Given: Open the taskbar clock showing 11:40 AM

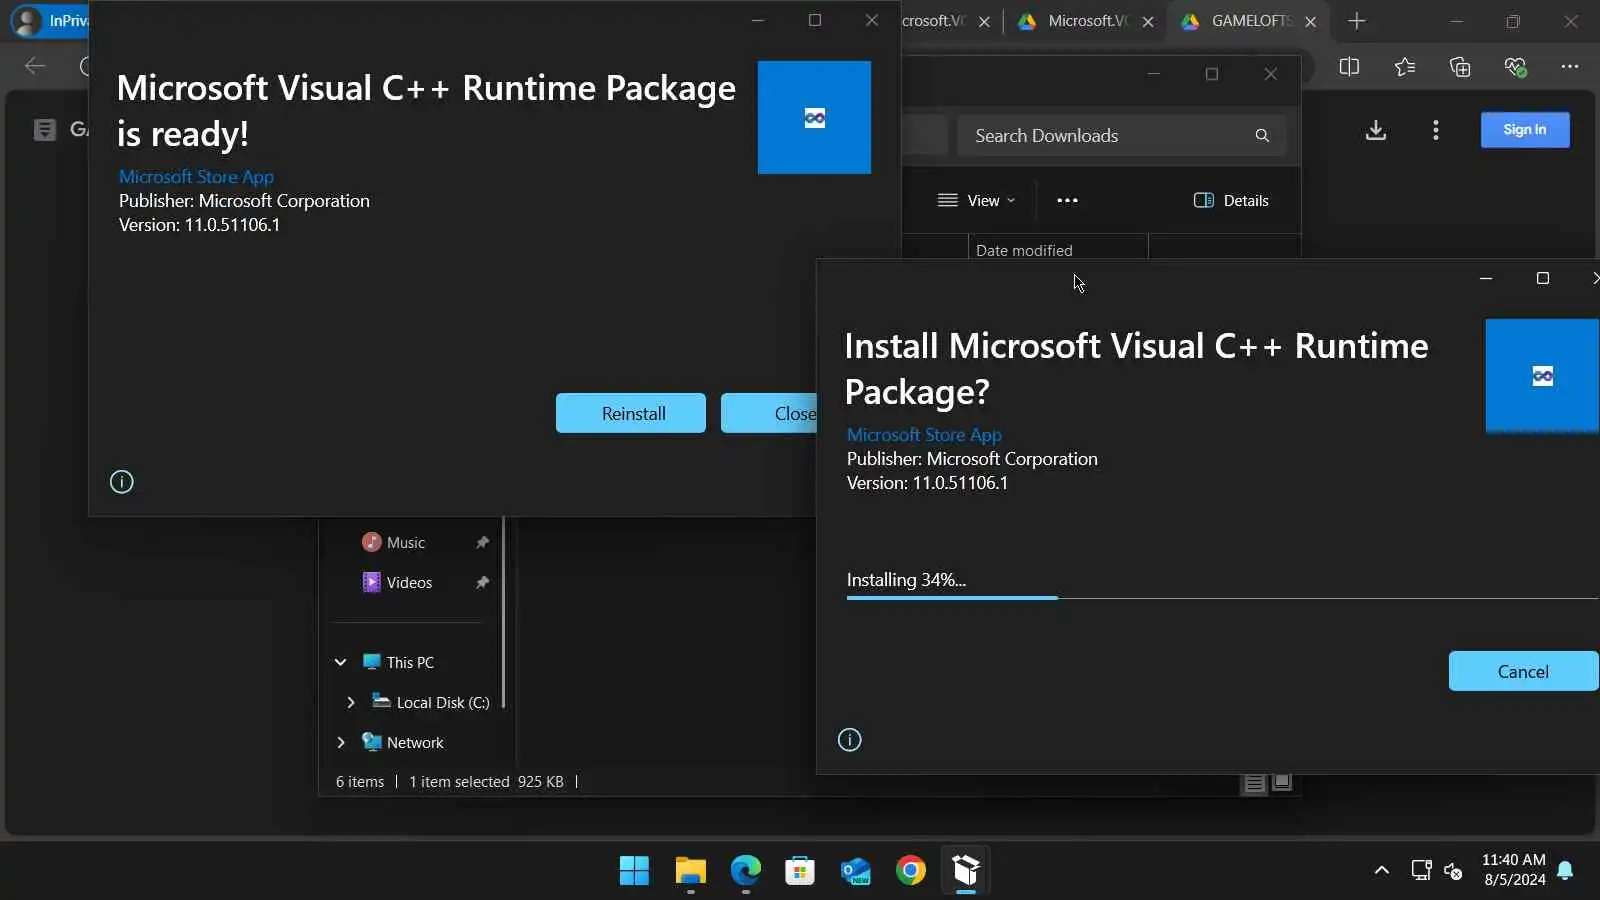Looking at the screenshot, I should [x=1514, y=870].
